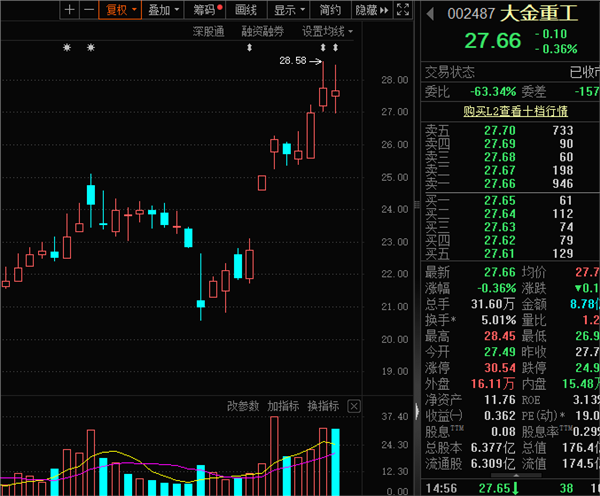Switch to 简约 view
The image size is (600, 496).
tap(330, 10)
